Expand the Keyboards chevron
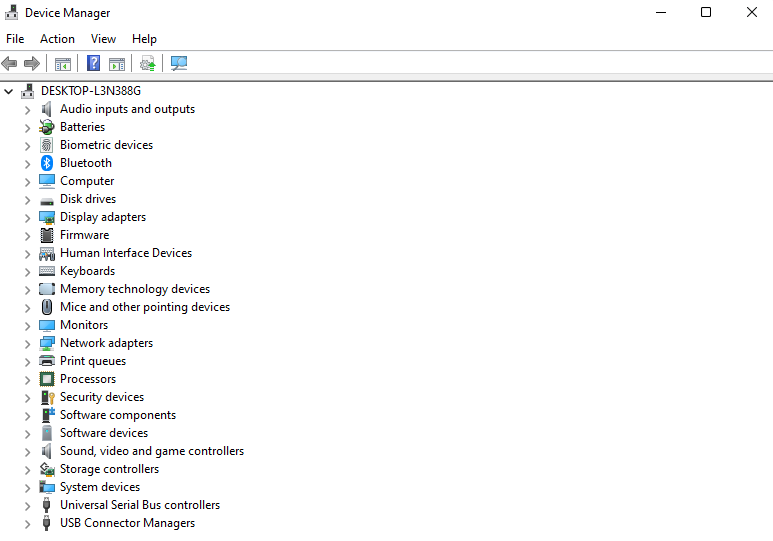 click(28, 272)
